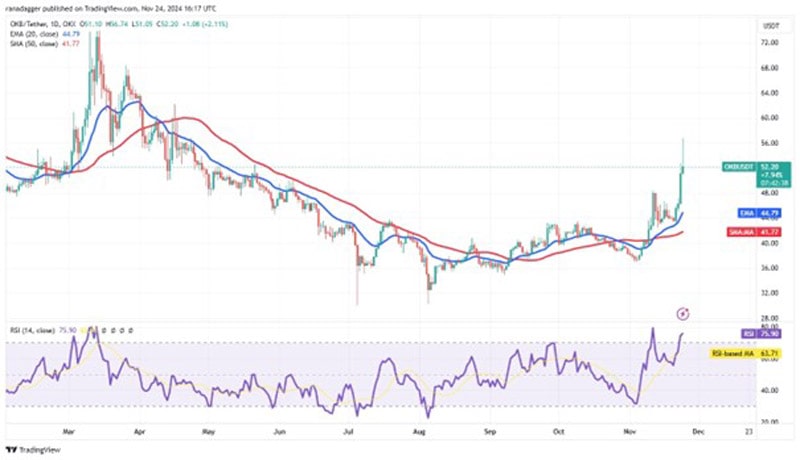Click the red SMA 41.77 axis tag
800x460 pixels.
point(754,232)
